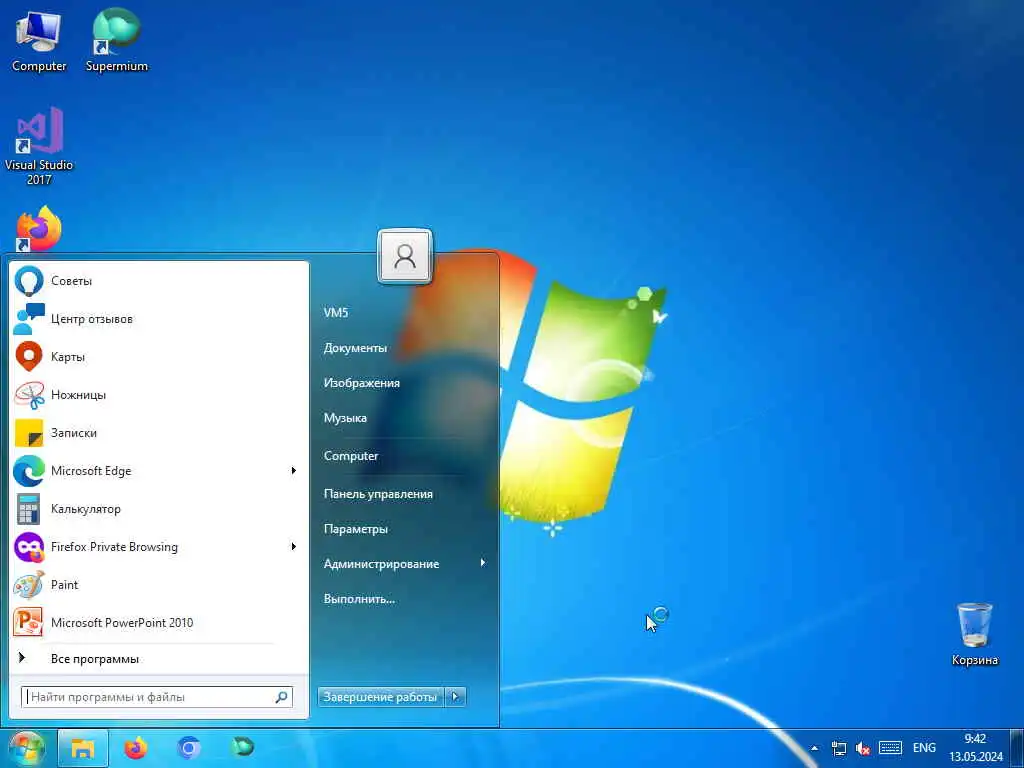The width and height of the screenshot is (1024, 768).
Task: Open the Paint app icon
Action: pyautogui.click(x=29, y=584)
